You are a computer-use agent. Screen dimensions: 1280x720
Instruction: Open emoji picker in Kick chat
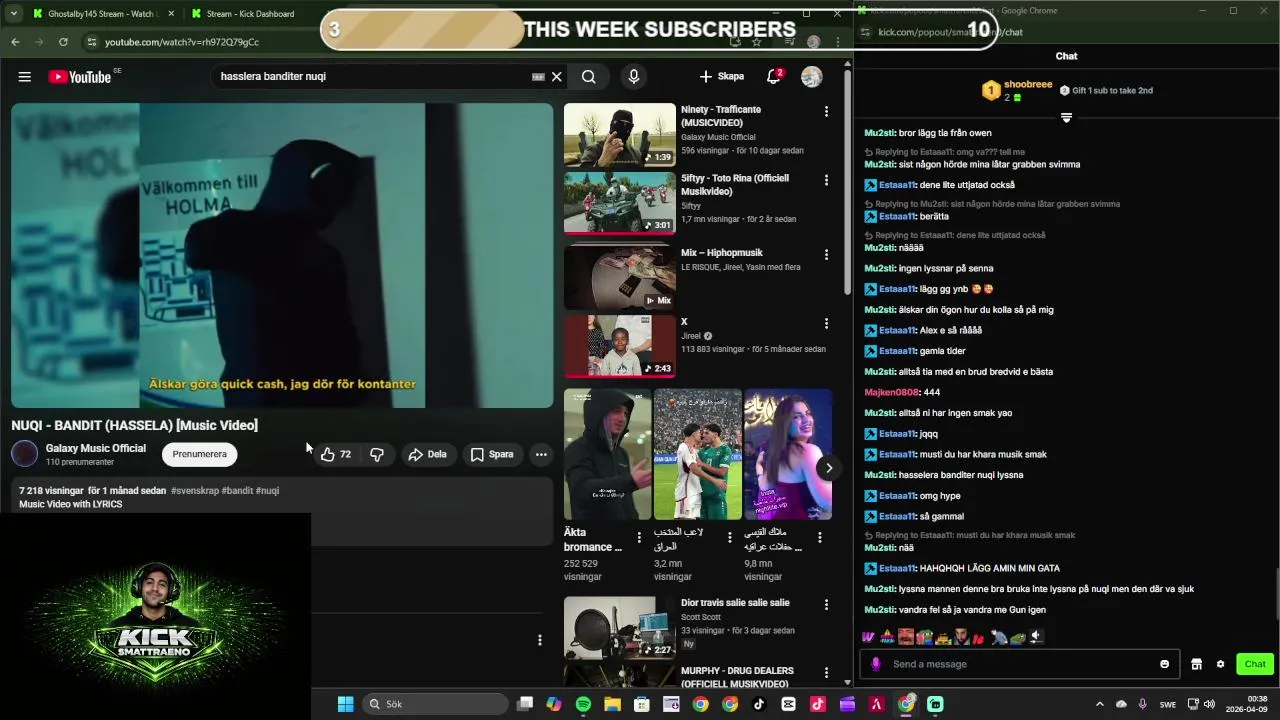pyautogui.click(x=1164, y=664)
